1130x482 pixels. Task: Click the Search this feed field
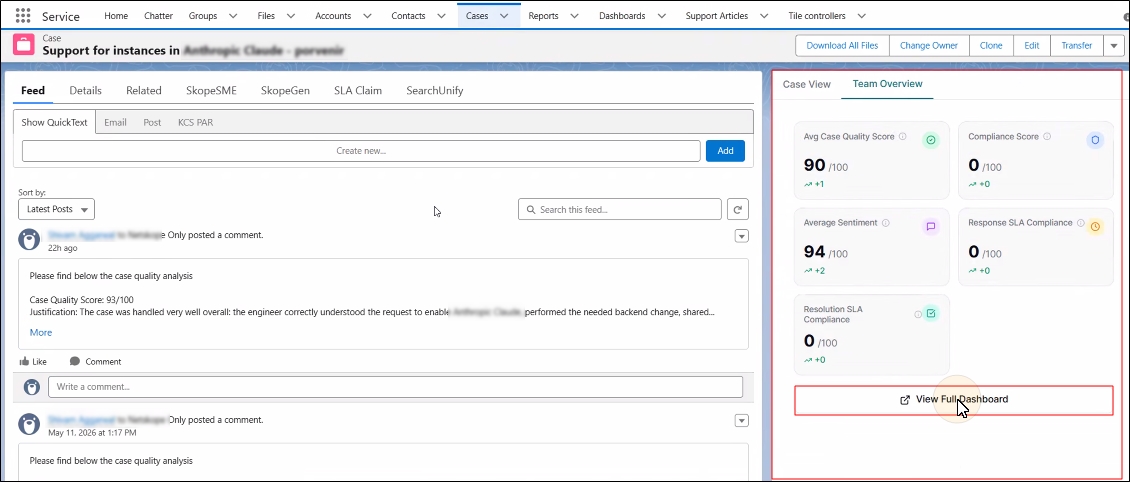(x=620, y=210)
